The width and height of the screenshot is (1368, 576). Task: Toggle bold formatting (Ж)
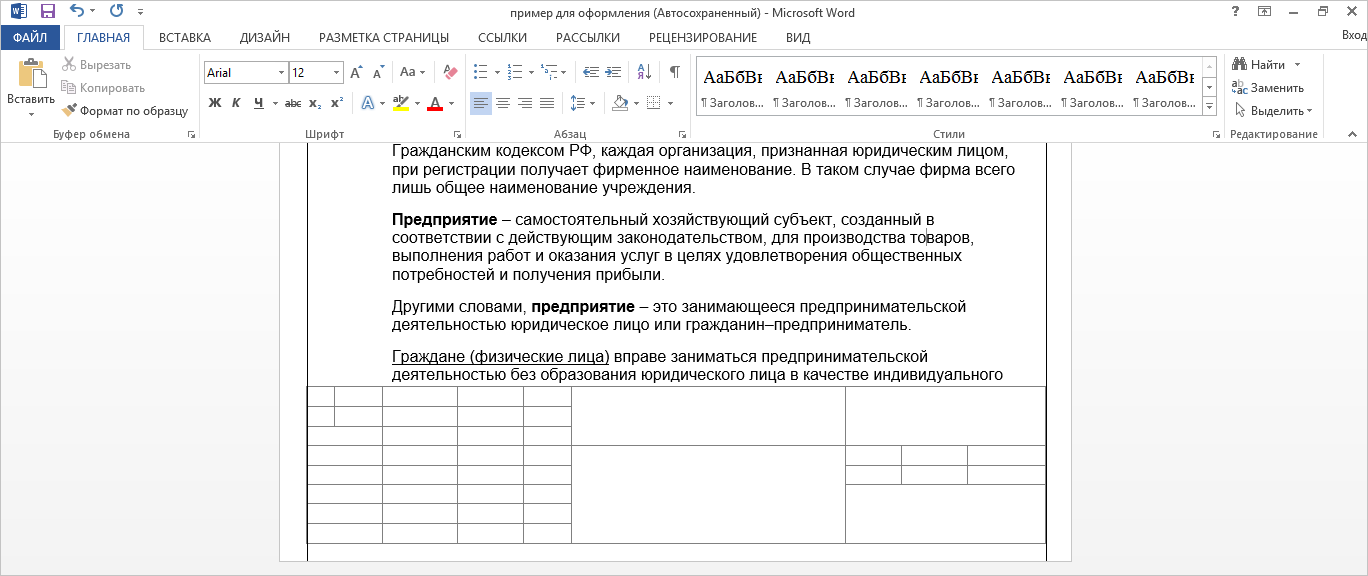215,103
